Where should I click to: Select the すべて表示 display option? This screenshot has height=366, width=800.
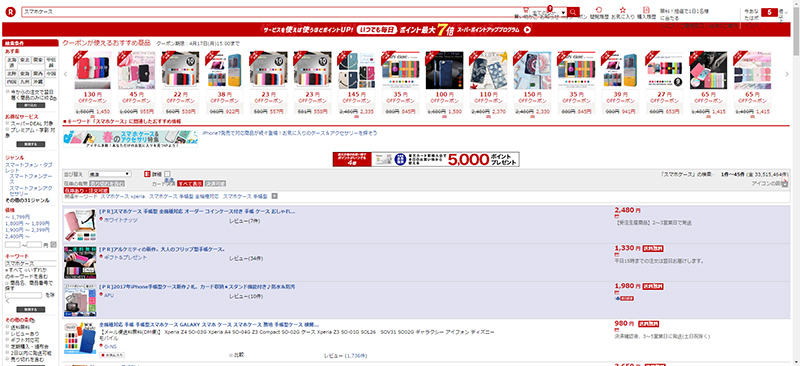(x=190, y=184)
